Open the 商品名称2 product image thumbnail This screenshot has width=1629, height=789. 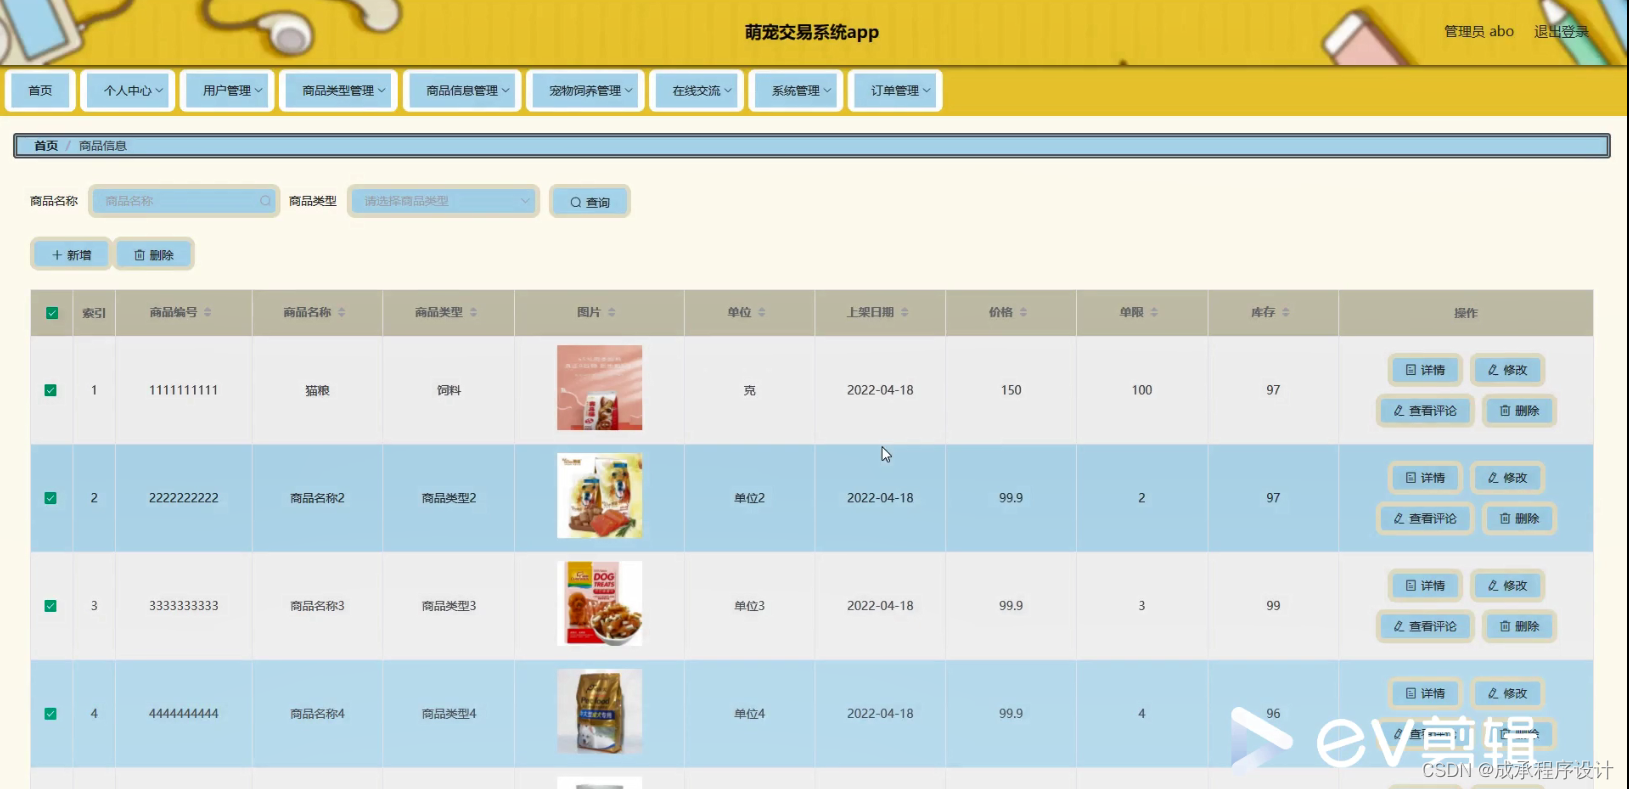(600, 496)
